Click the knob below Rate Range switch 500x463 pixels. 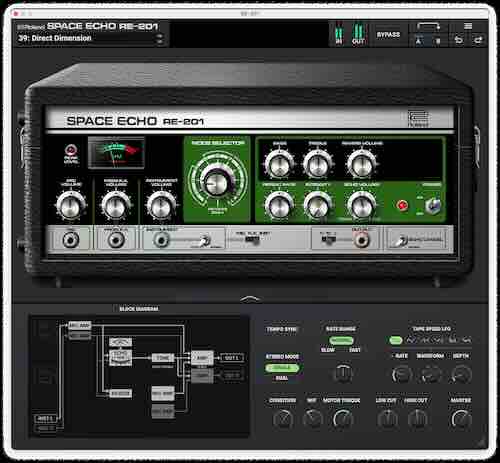pyautogui.click(x=342, y=373)
